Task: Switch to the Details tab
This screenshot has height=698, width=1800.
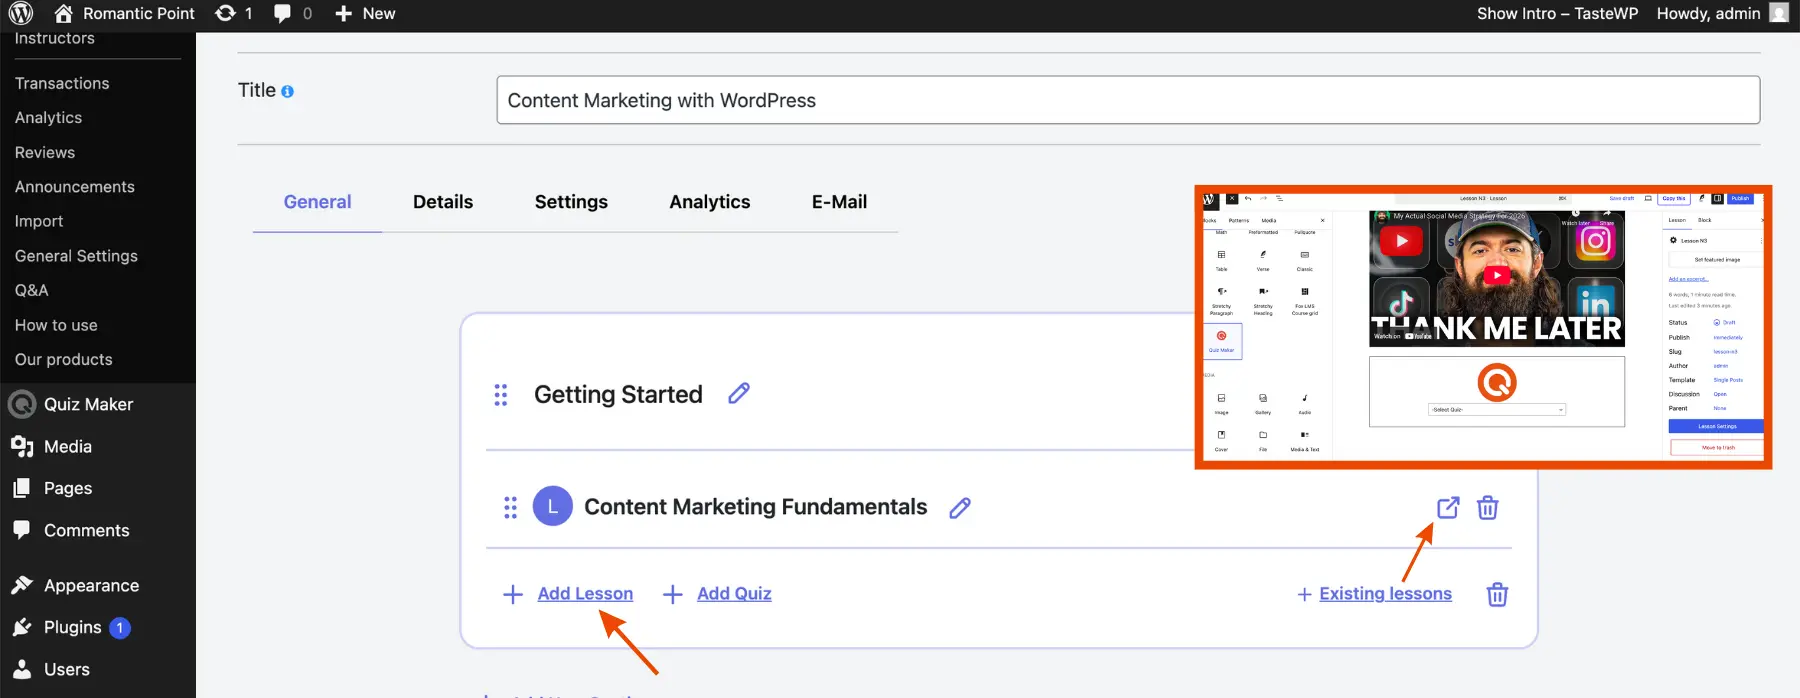Action: pos(443,202)
